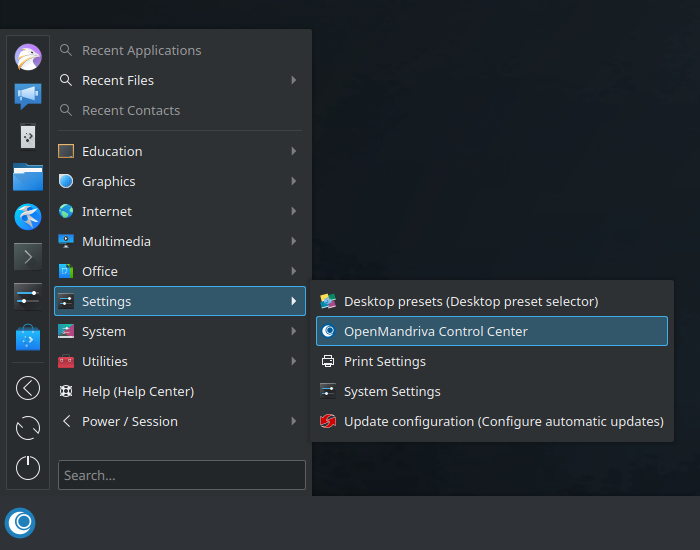Open the terminal prompt favorite icon
This screenshot has height=550, width=700.
[28, 257]
